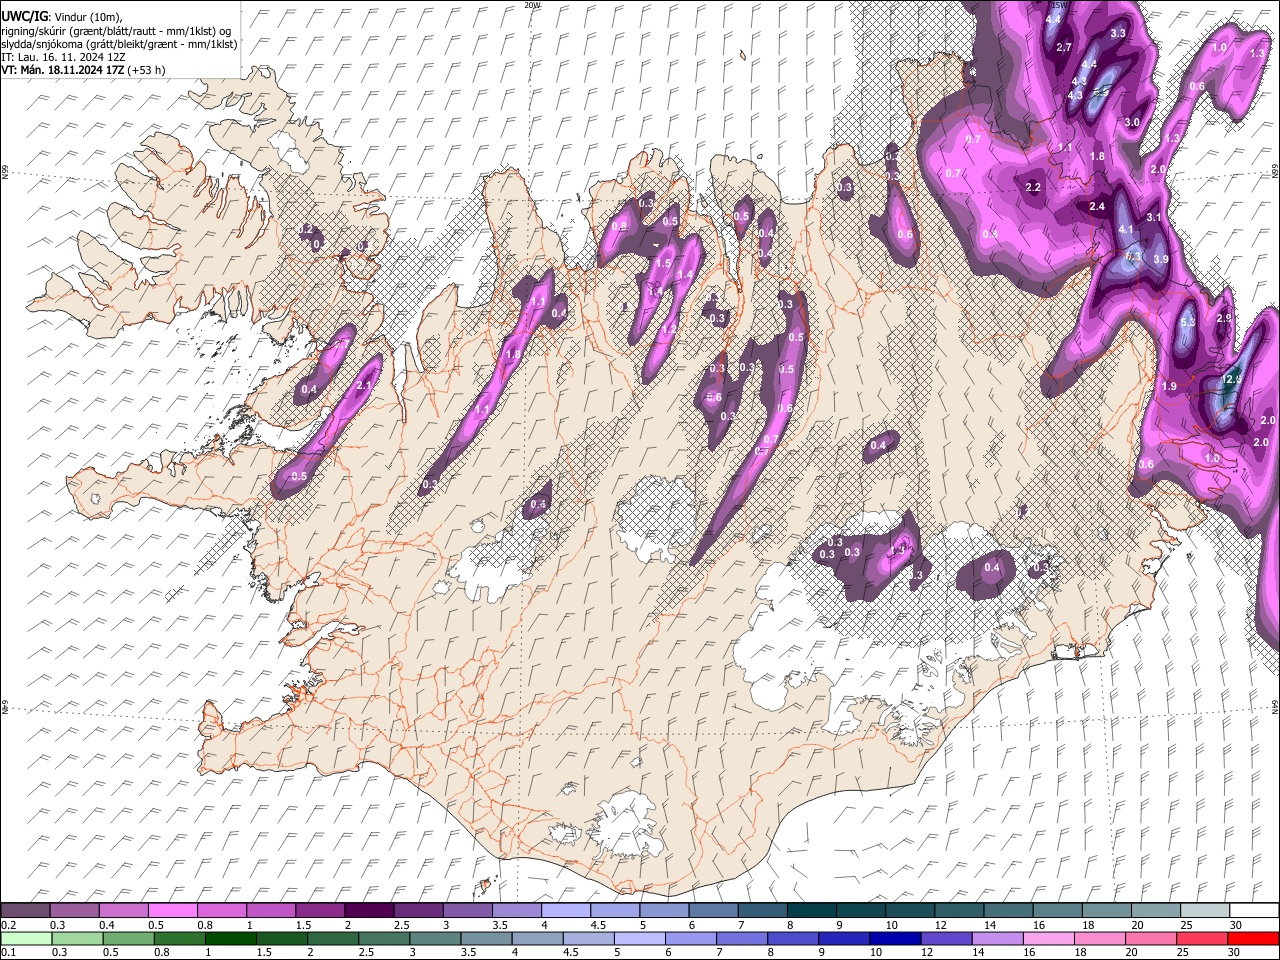Pick the dark green bottom-row legend swatch after 1
Screen dimensions: 1280x960
click(230, 938)
